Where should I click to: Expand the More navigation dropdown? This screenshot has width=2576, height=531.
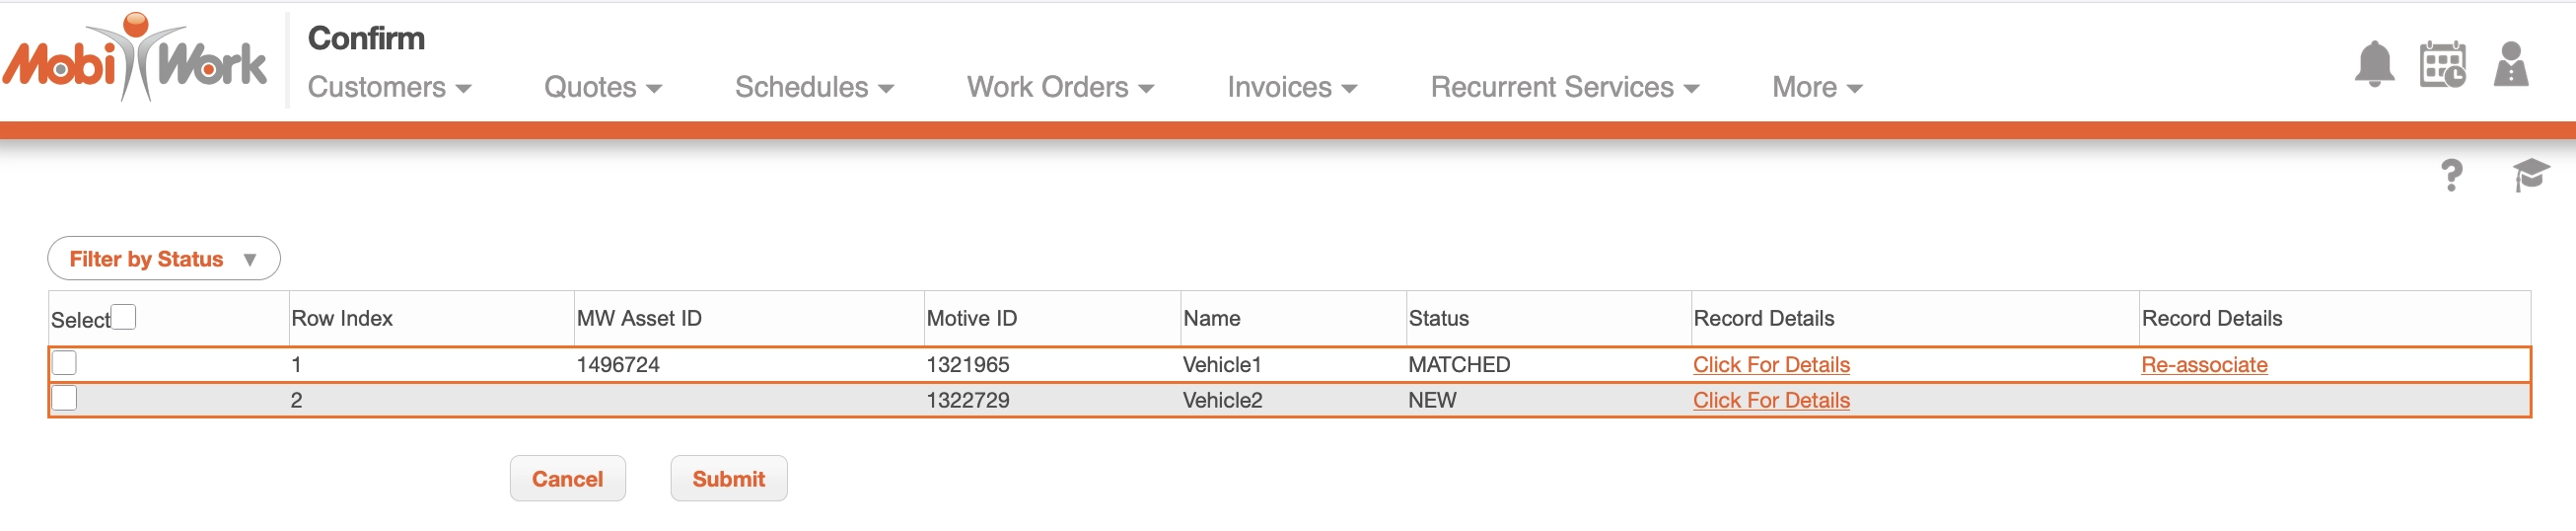point(1816,88)
